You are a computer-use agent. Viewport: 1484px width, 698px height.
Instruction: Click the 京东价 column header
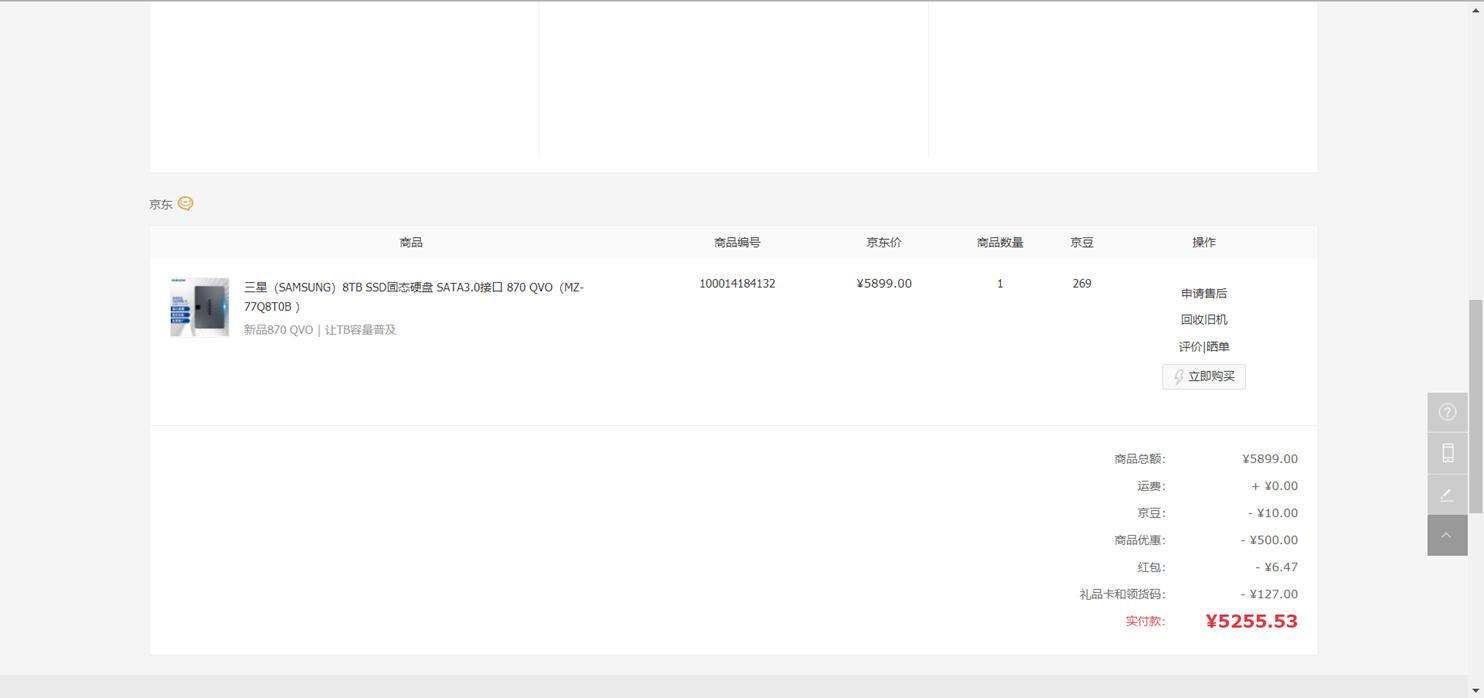(884, 242)
